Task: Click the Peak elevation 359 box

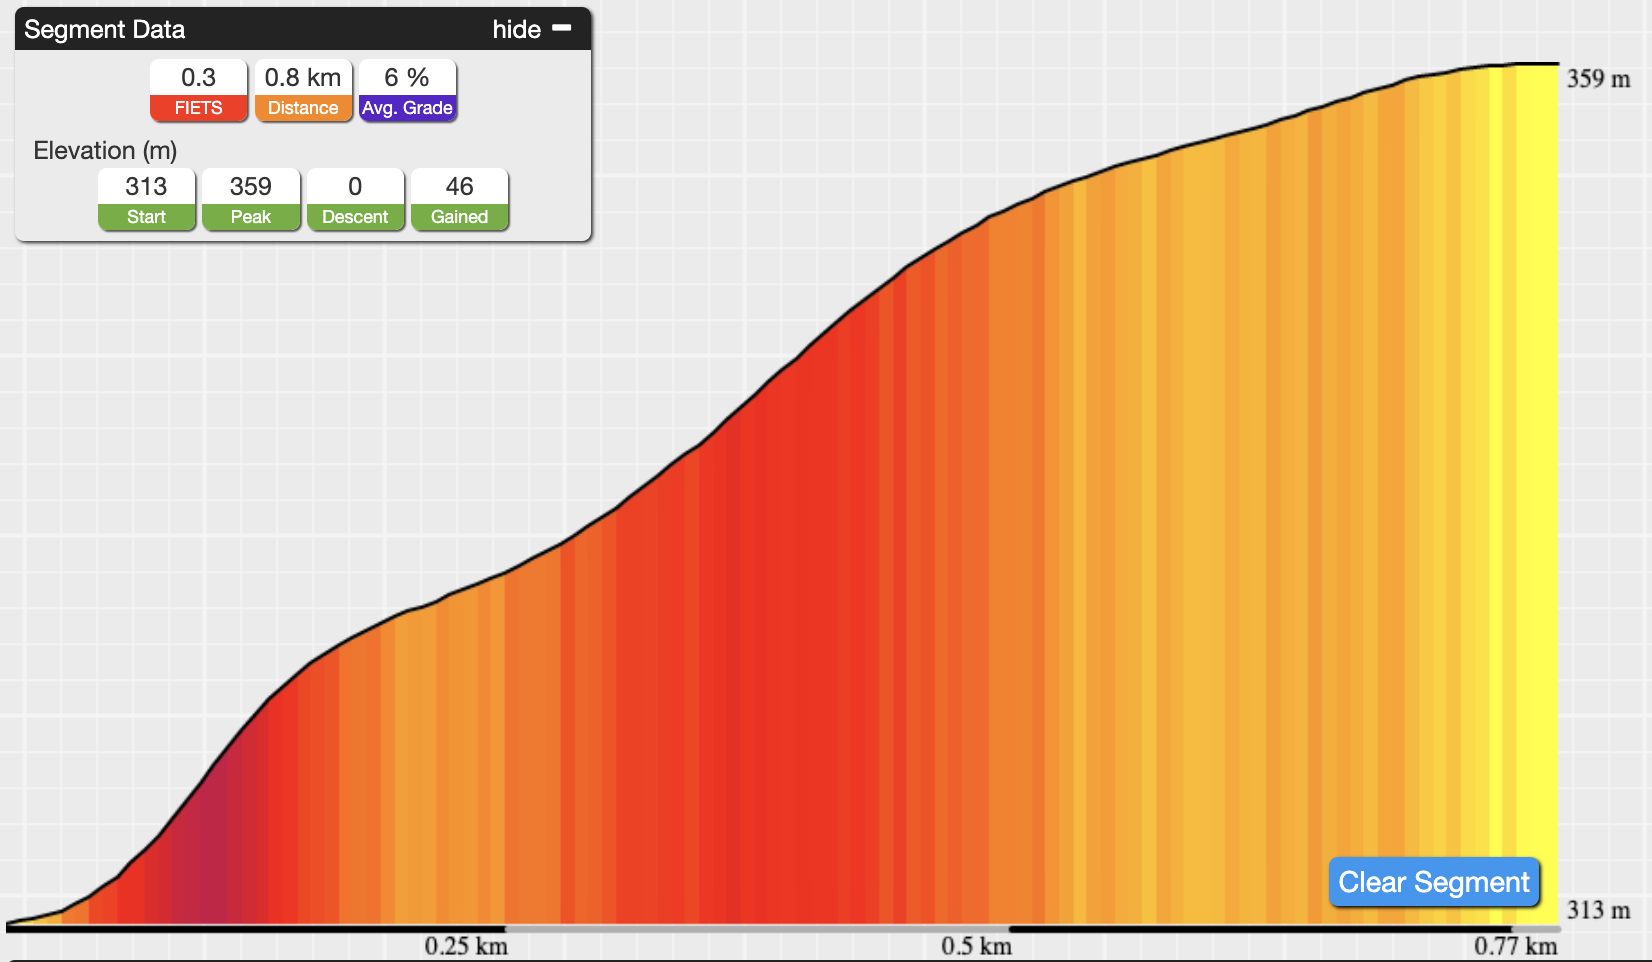Action: [x=251, y=200]
